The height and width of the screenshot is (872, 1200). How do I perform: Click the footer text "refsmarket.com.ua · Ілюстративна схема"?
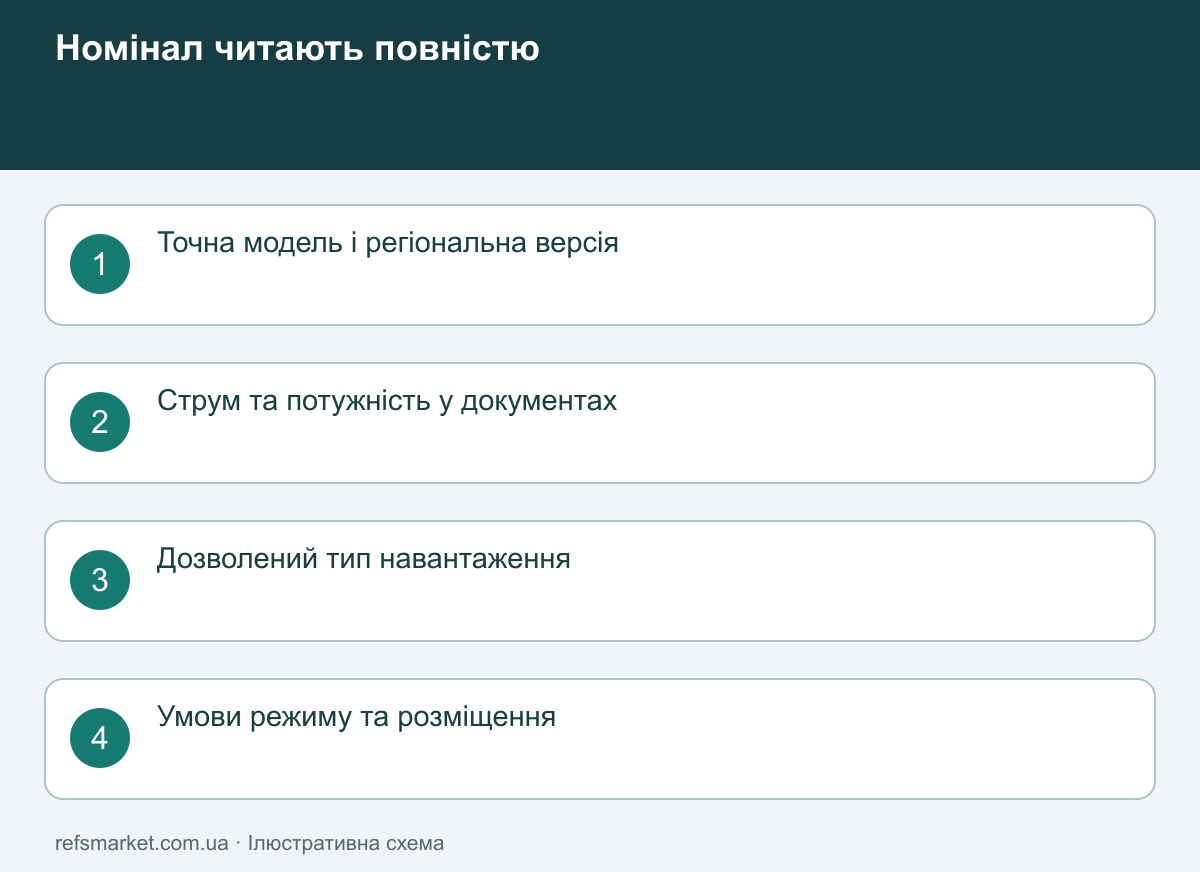(x=250, y=843)
